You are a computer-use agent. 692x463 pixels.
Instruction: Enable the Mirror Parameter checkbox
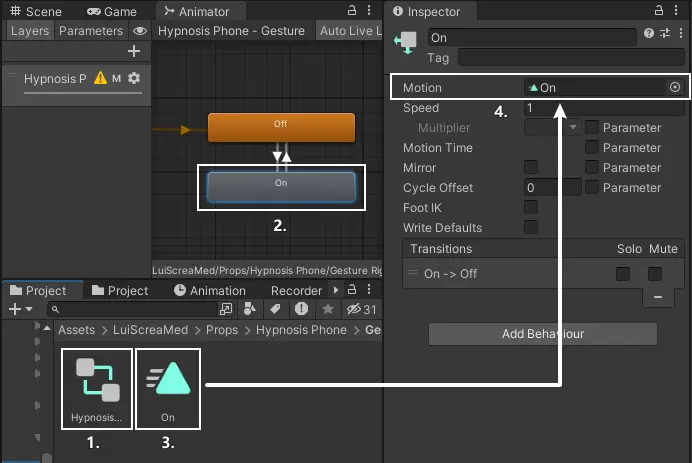point(592,167)
